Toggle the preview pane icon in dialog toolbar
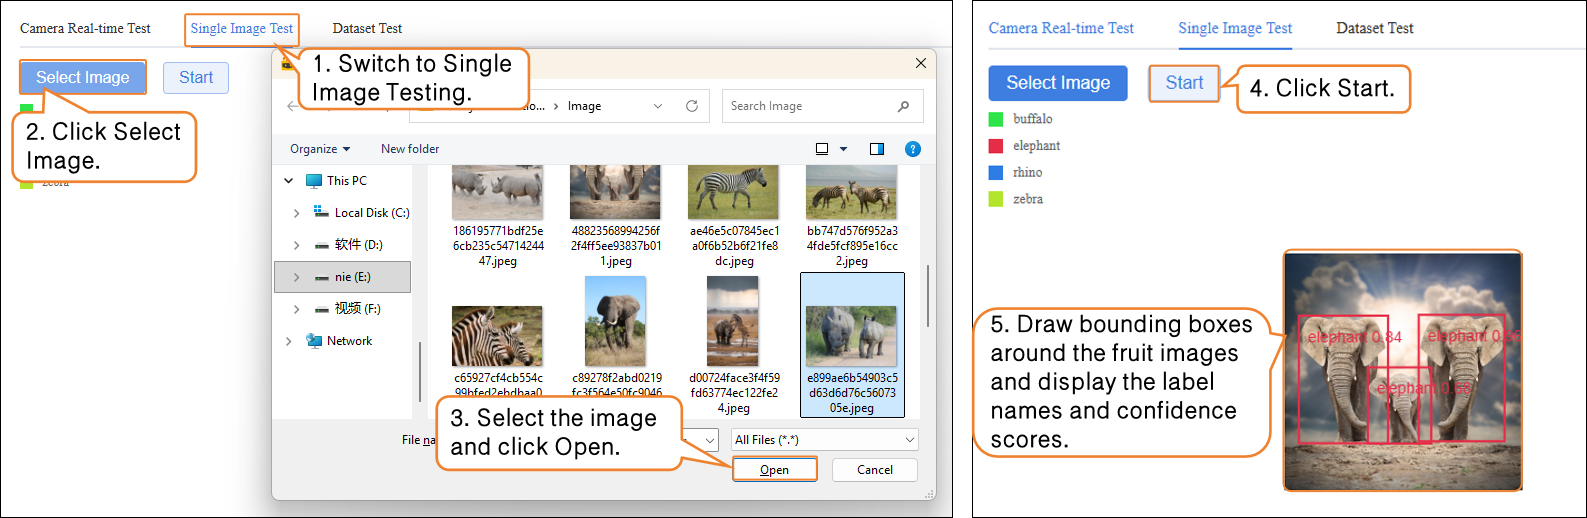Viewport: 1587px width, 518px height. click(876, 149)
